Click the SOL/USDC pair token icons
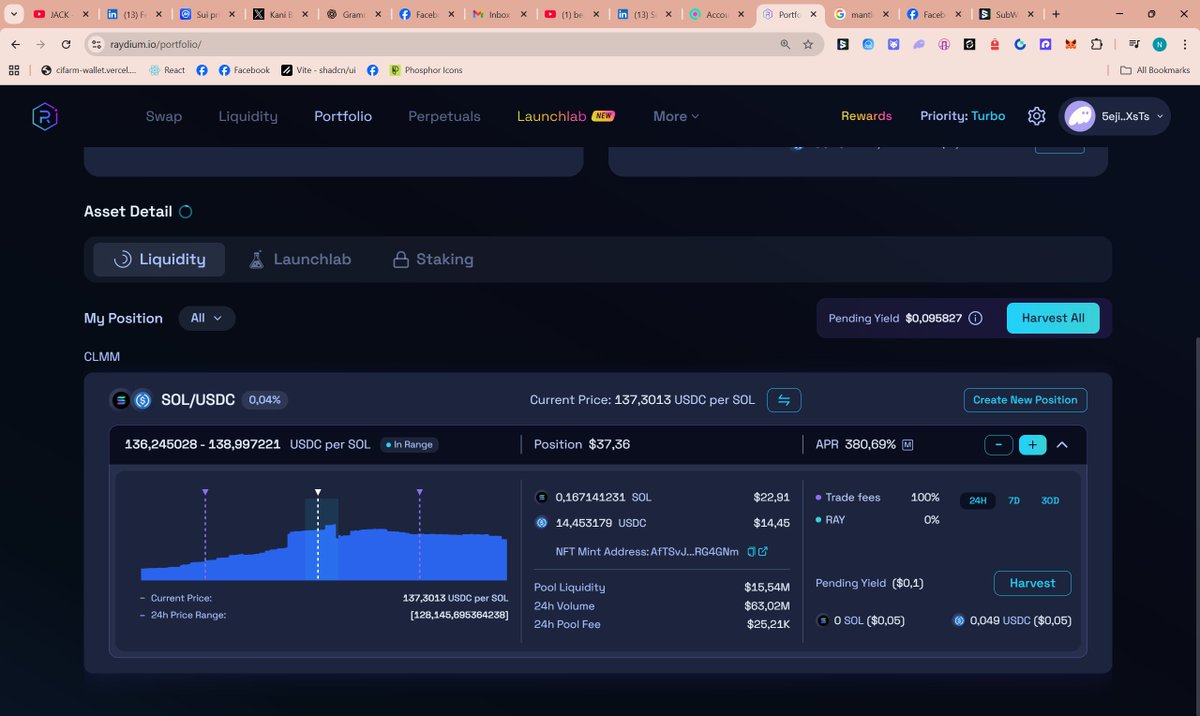The height and width of the screenshot is (716, 1200). 131,400
